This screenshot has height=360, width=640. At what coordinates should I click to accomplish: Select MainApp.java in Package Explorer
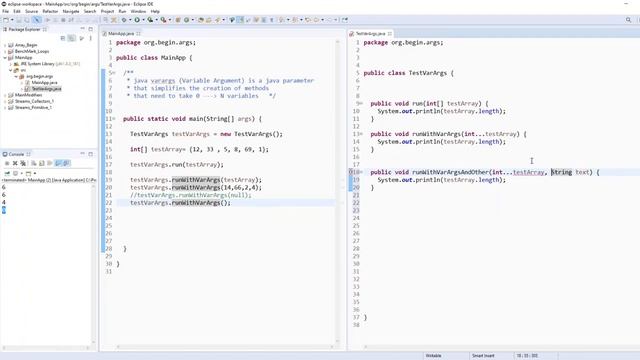click(44, 82)
